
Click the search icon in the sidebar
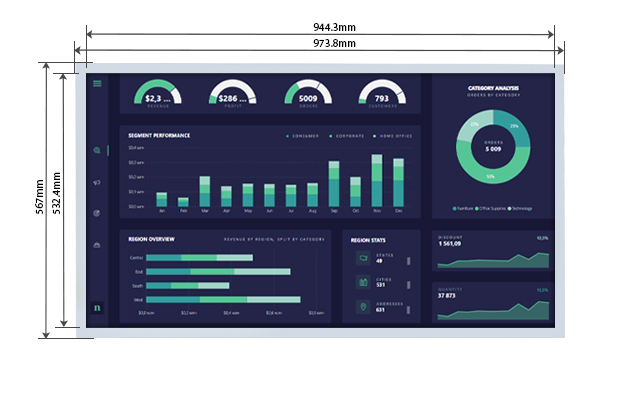pyautogui.click(x=97, y=151)
